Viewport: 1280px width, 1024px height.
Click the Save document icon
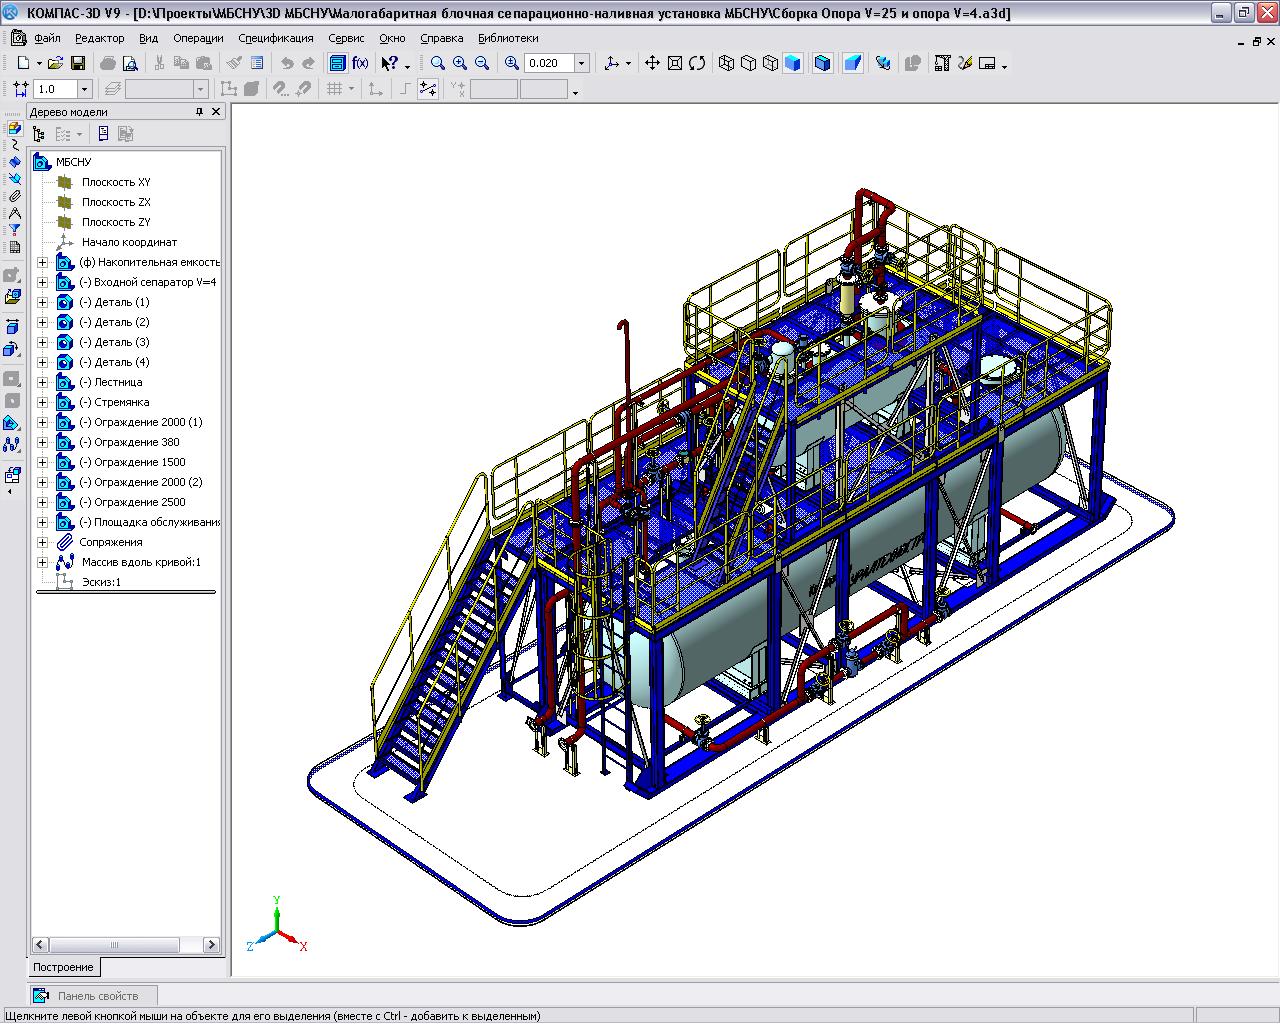[78, 63]
